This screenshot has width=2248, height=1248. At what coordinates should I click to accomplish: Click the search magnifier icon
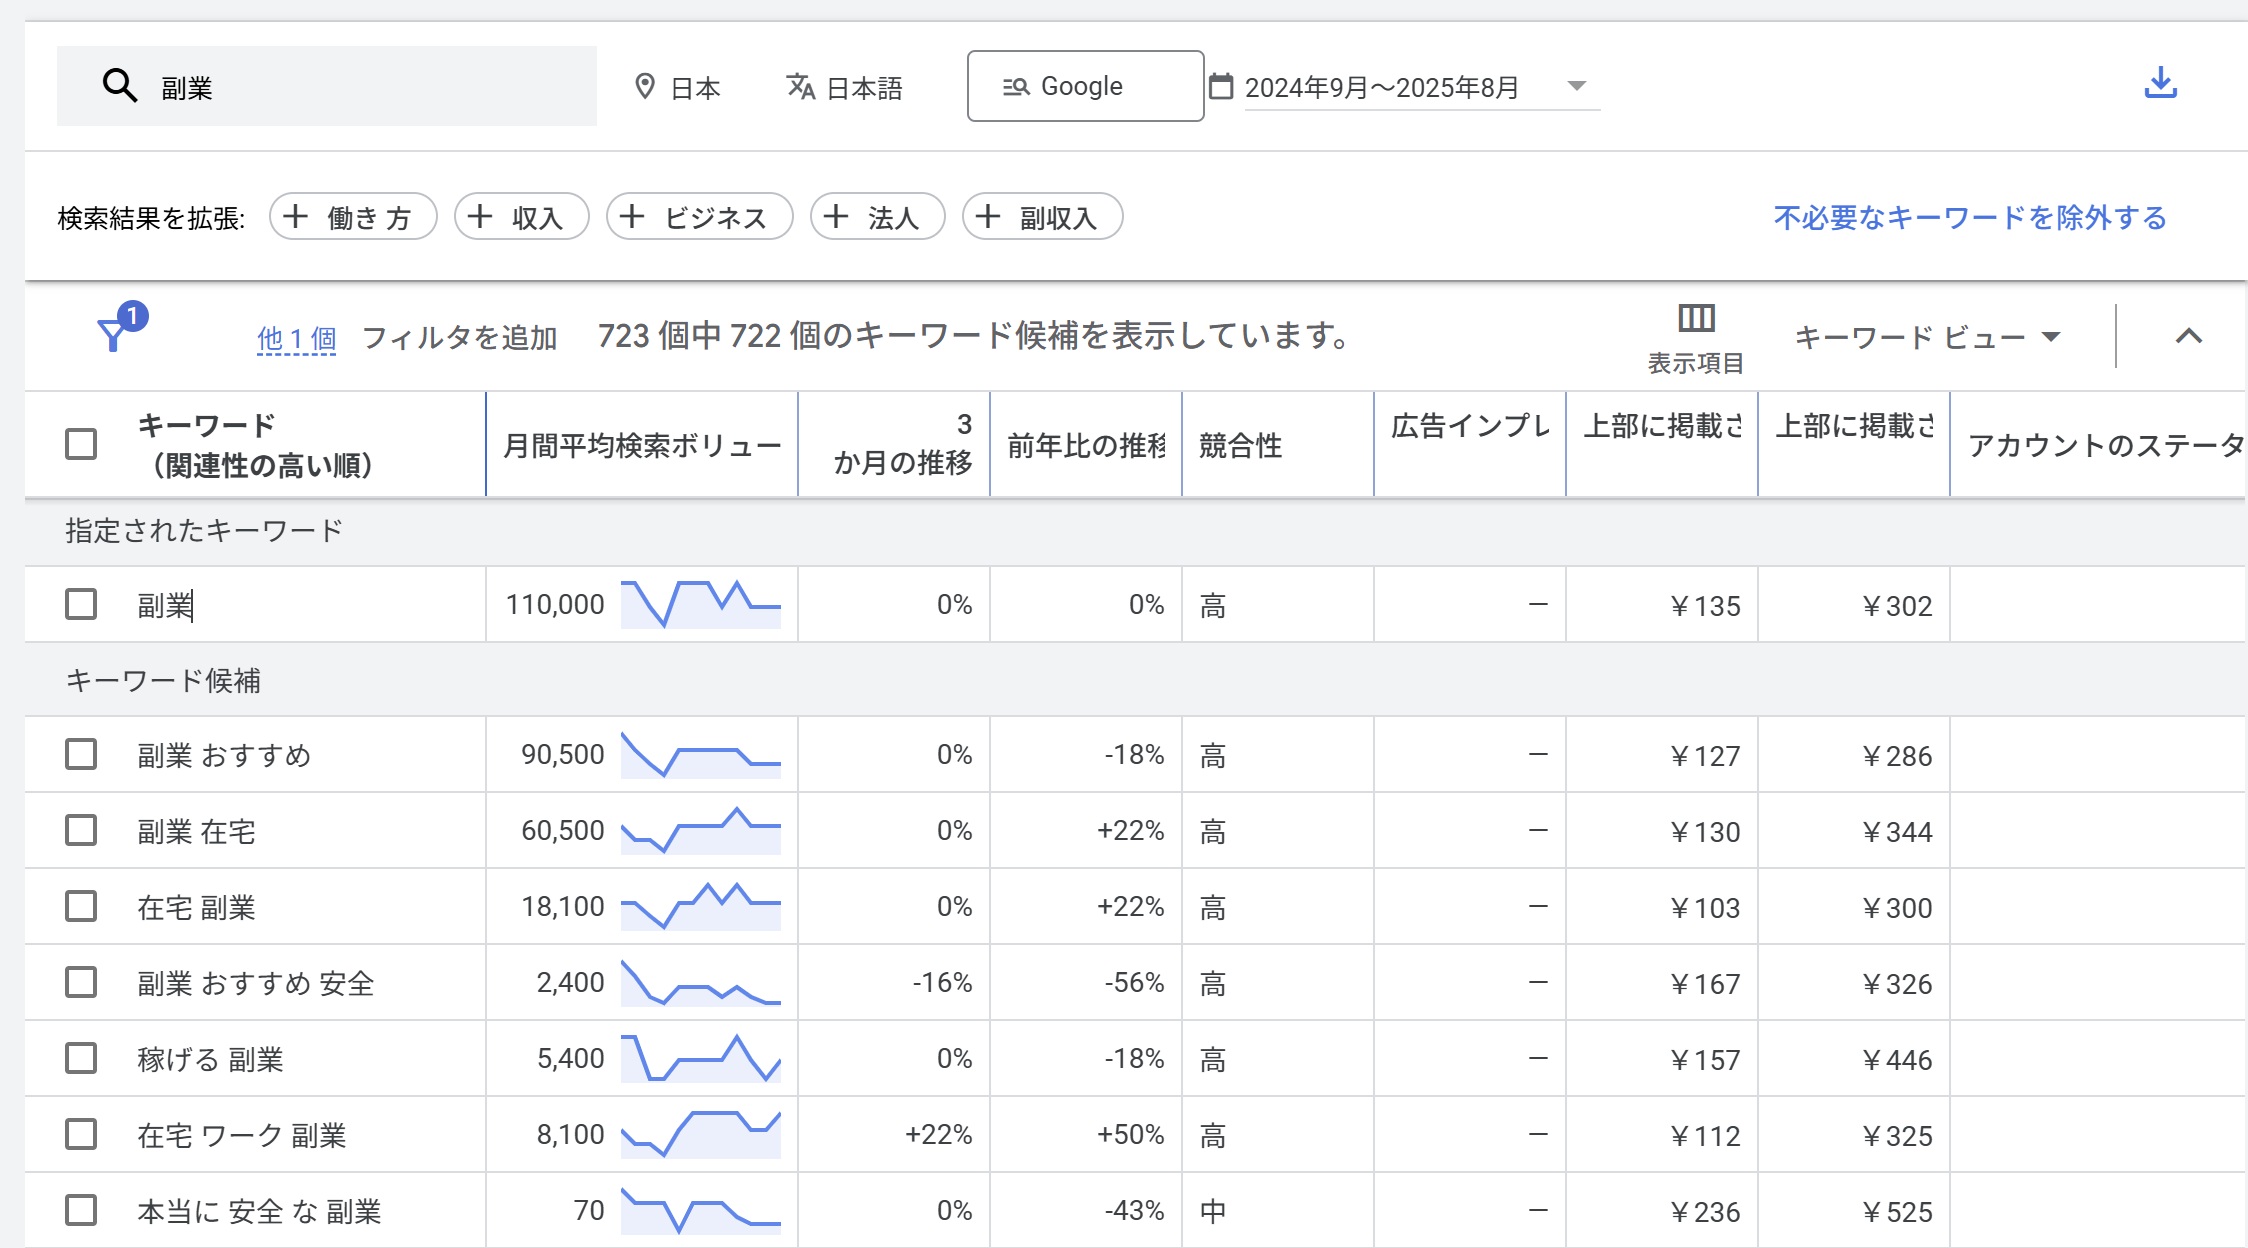tap(119, 86)
